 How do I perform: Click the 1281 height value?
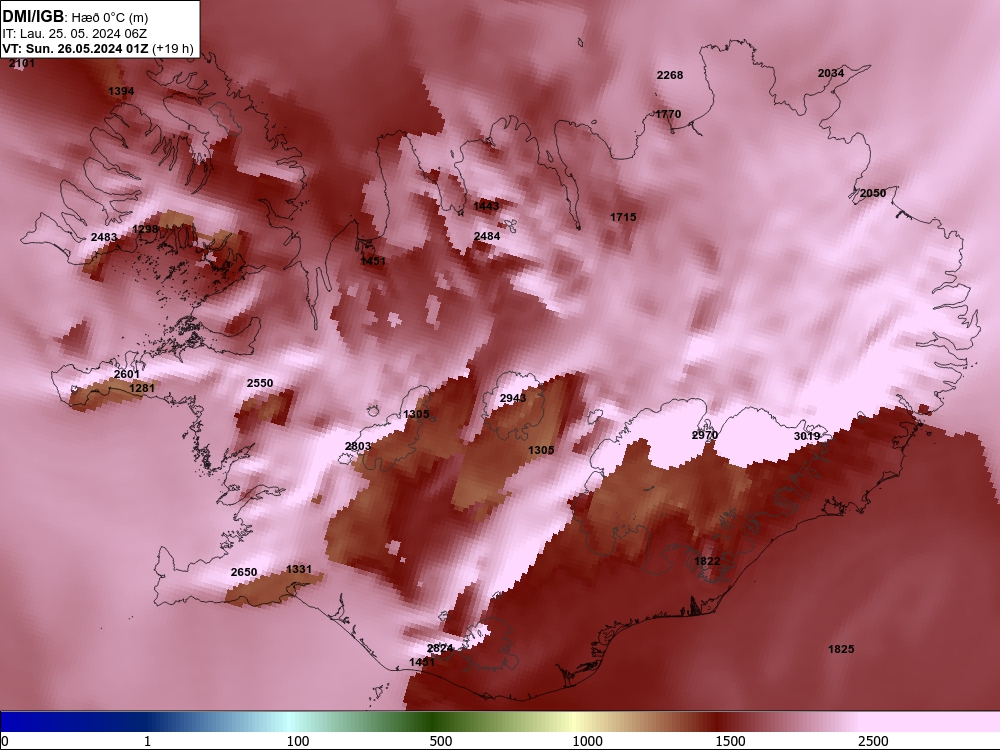tap(142, 388)
